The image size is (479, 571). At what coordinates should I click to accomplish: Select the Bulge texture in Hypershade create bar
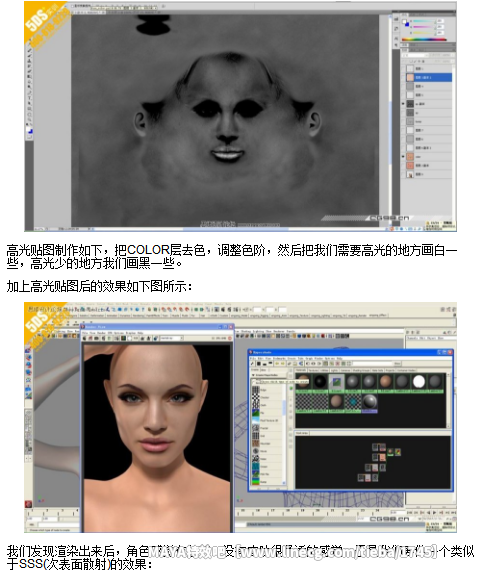pyautogui.click(x=256, y=390)
